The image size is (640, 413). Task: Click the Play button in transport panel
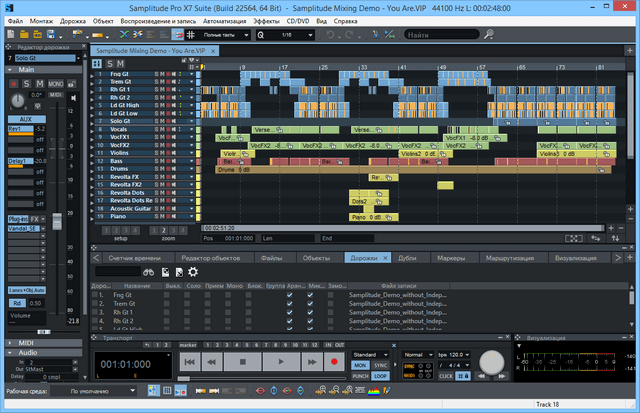point(282,361)
